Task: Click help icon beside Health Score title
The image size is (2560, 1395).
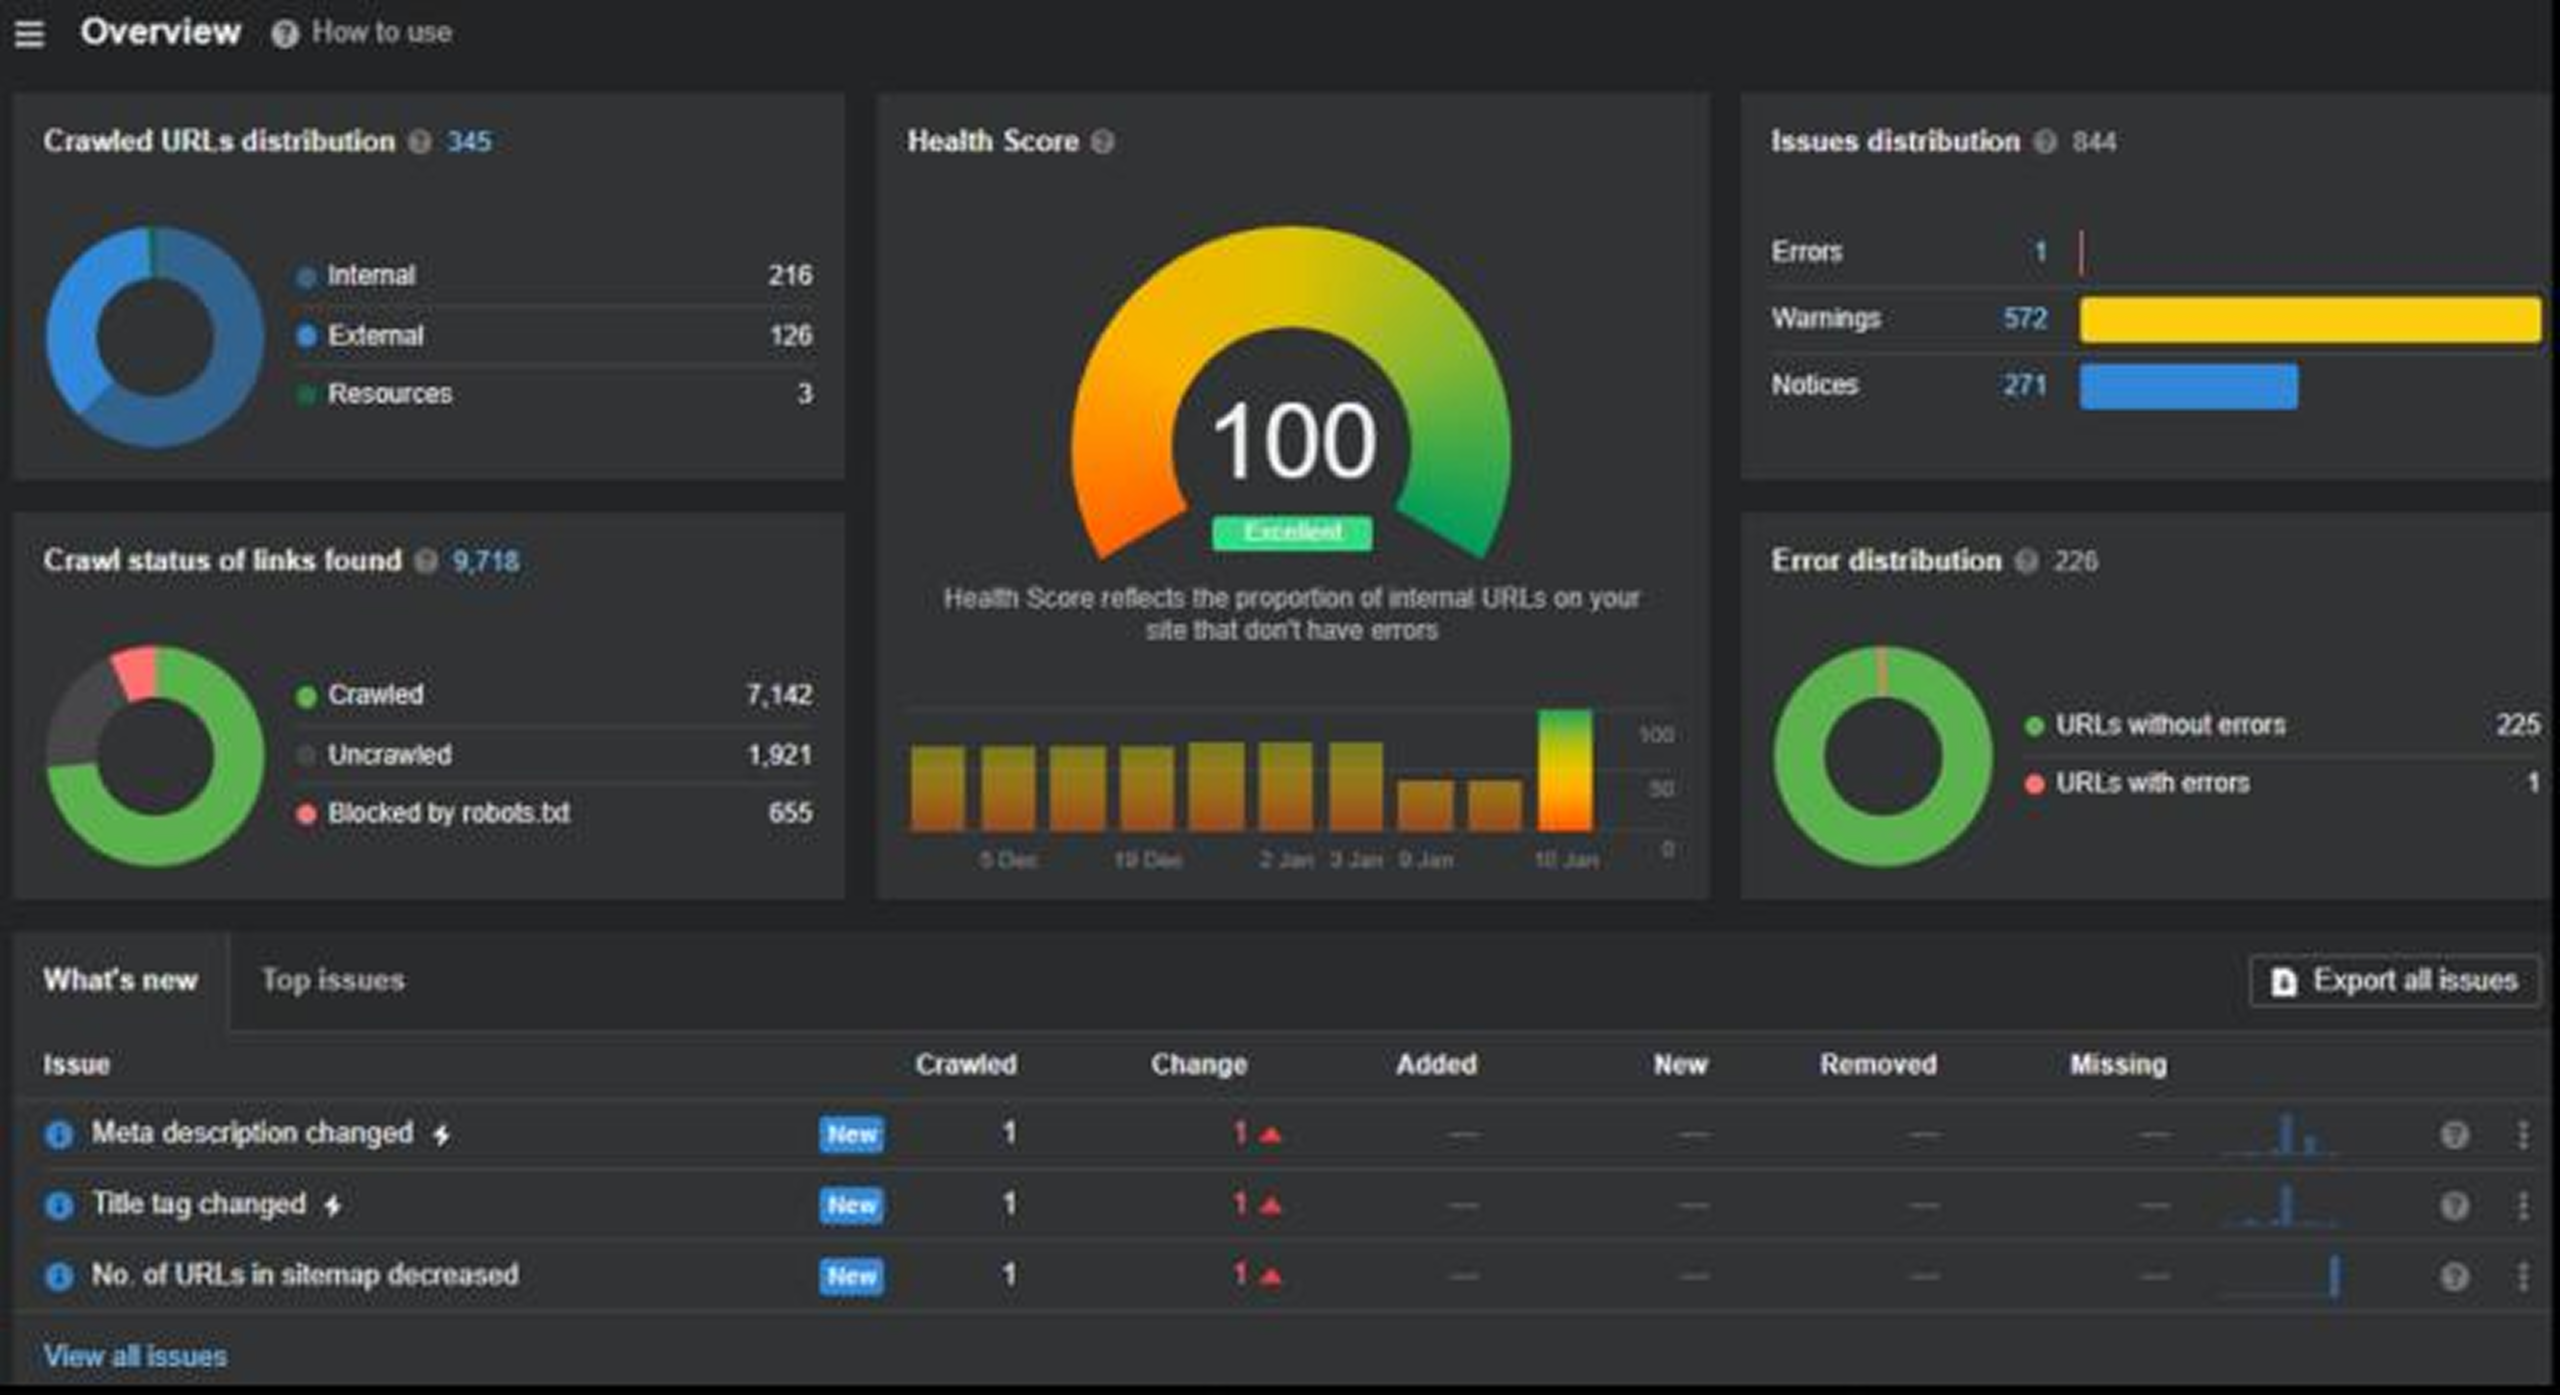Action: coord(1102,142)
